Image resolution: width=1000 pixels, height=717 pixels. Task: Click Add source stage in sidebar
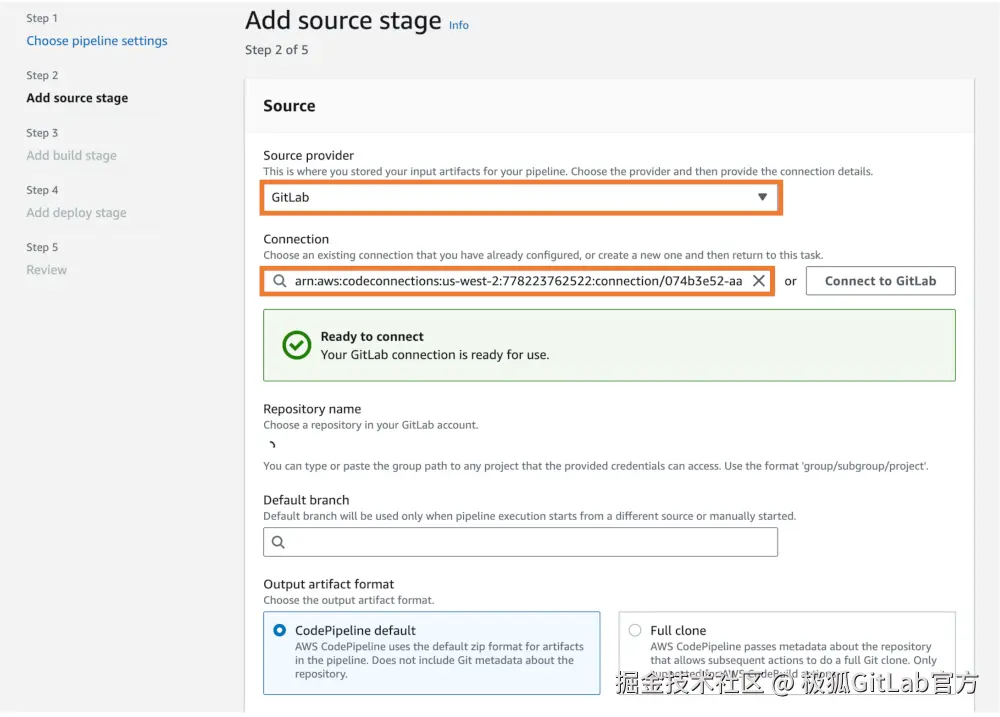[x=77, y=98]
